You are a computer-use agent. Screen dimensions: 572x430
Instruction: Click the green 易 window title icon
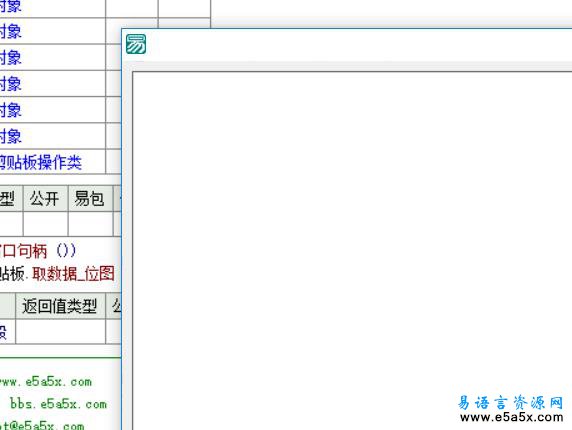[136, 44]
